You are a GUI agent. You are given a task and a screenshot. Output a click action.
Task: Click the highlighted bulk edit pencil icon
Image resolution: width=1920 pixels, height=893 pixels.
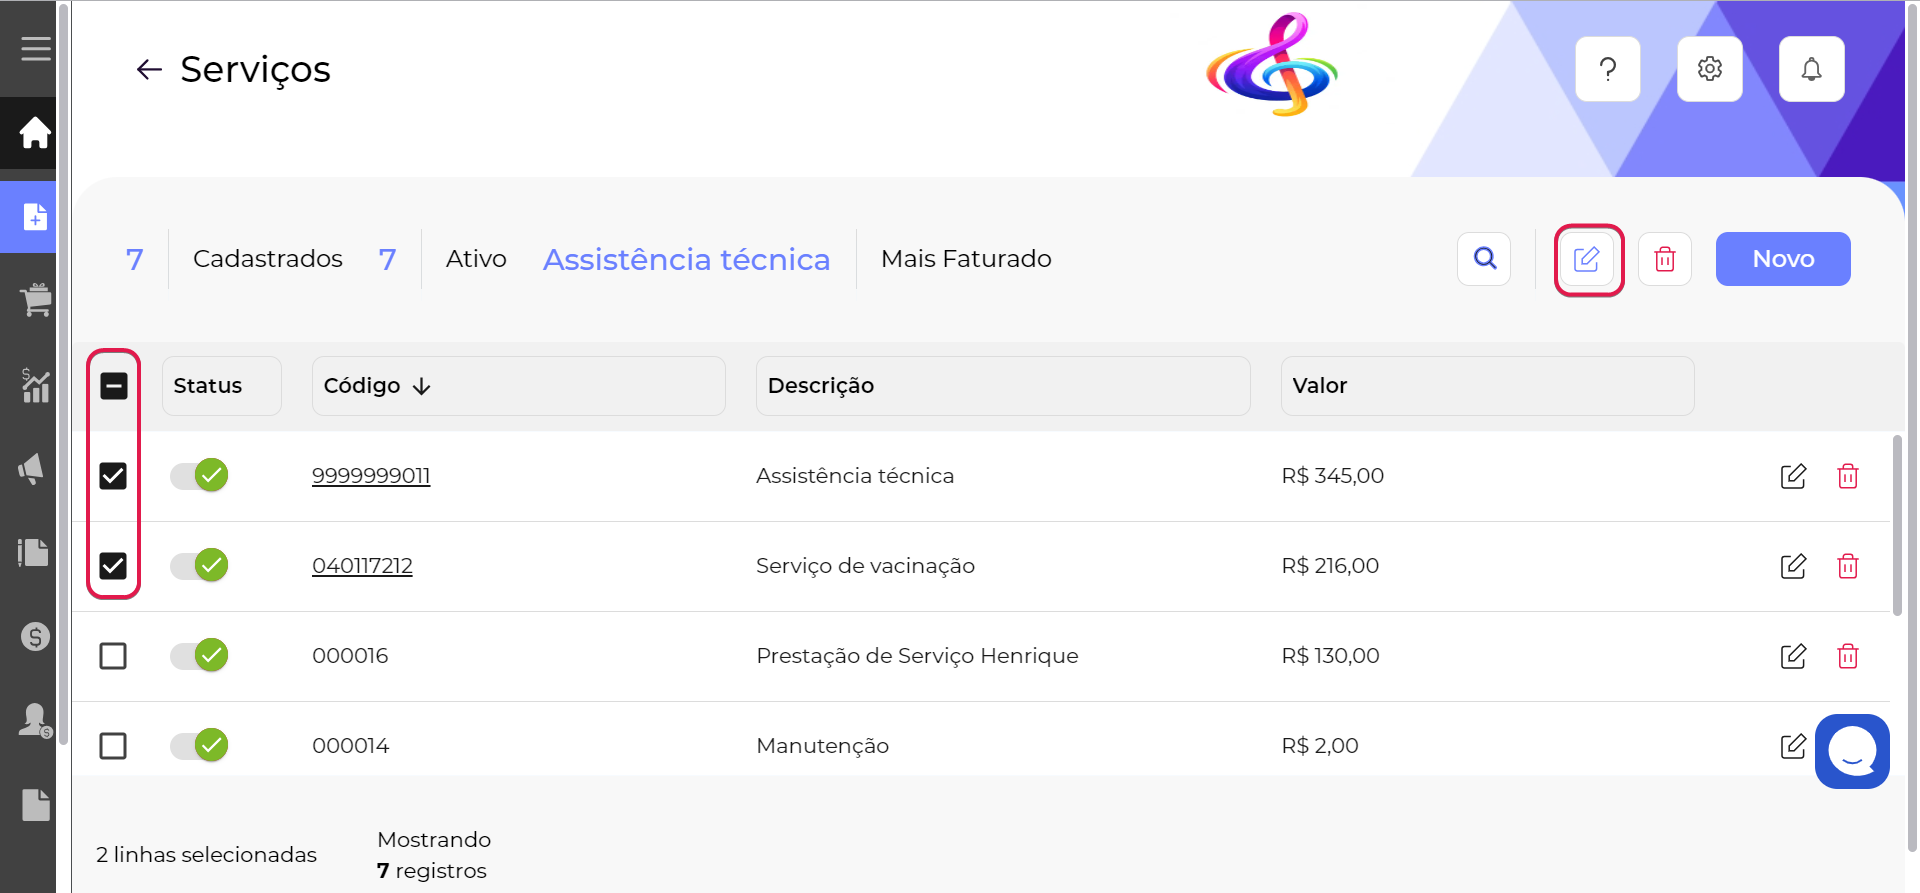point(1588,258)
